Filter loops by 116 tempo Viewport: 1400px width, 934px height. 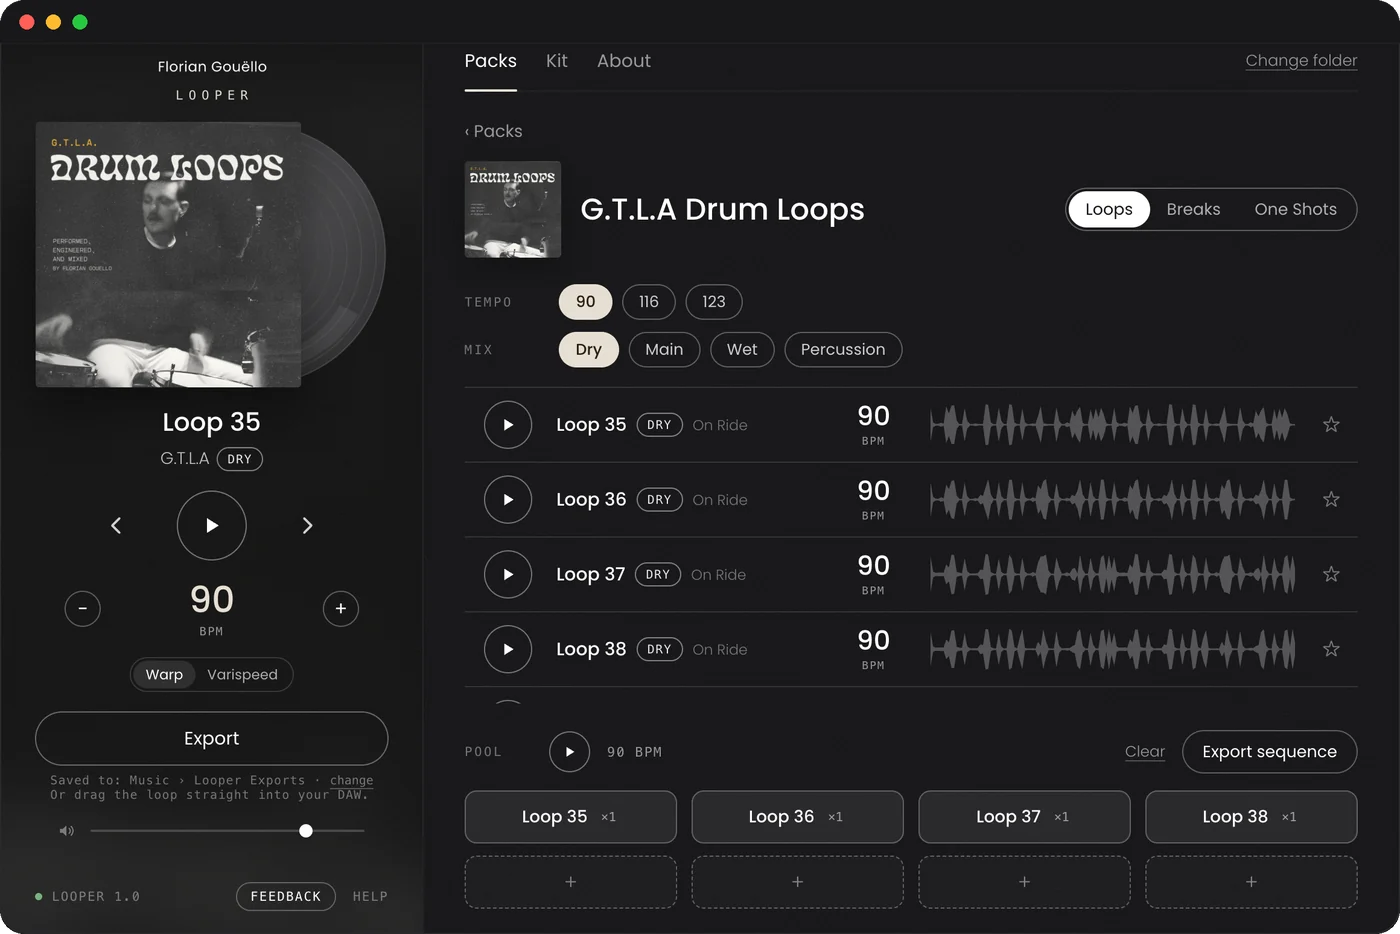tap(649, 302)
